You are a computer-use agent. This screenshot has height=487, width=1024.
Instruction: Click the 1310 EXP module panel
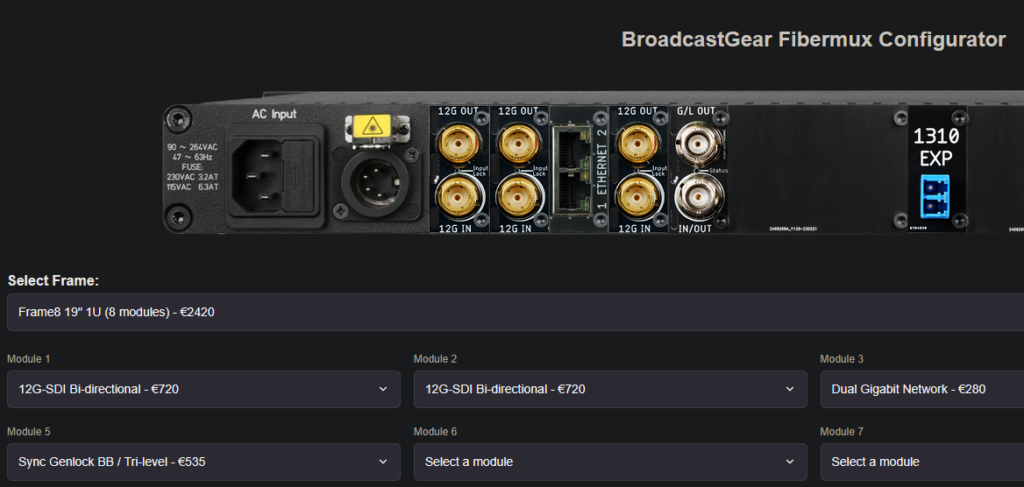click(x=936, y=170)
